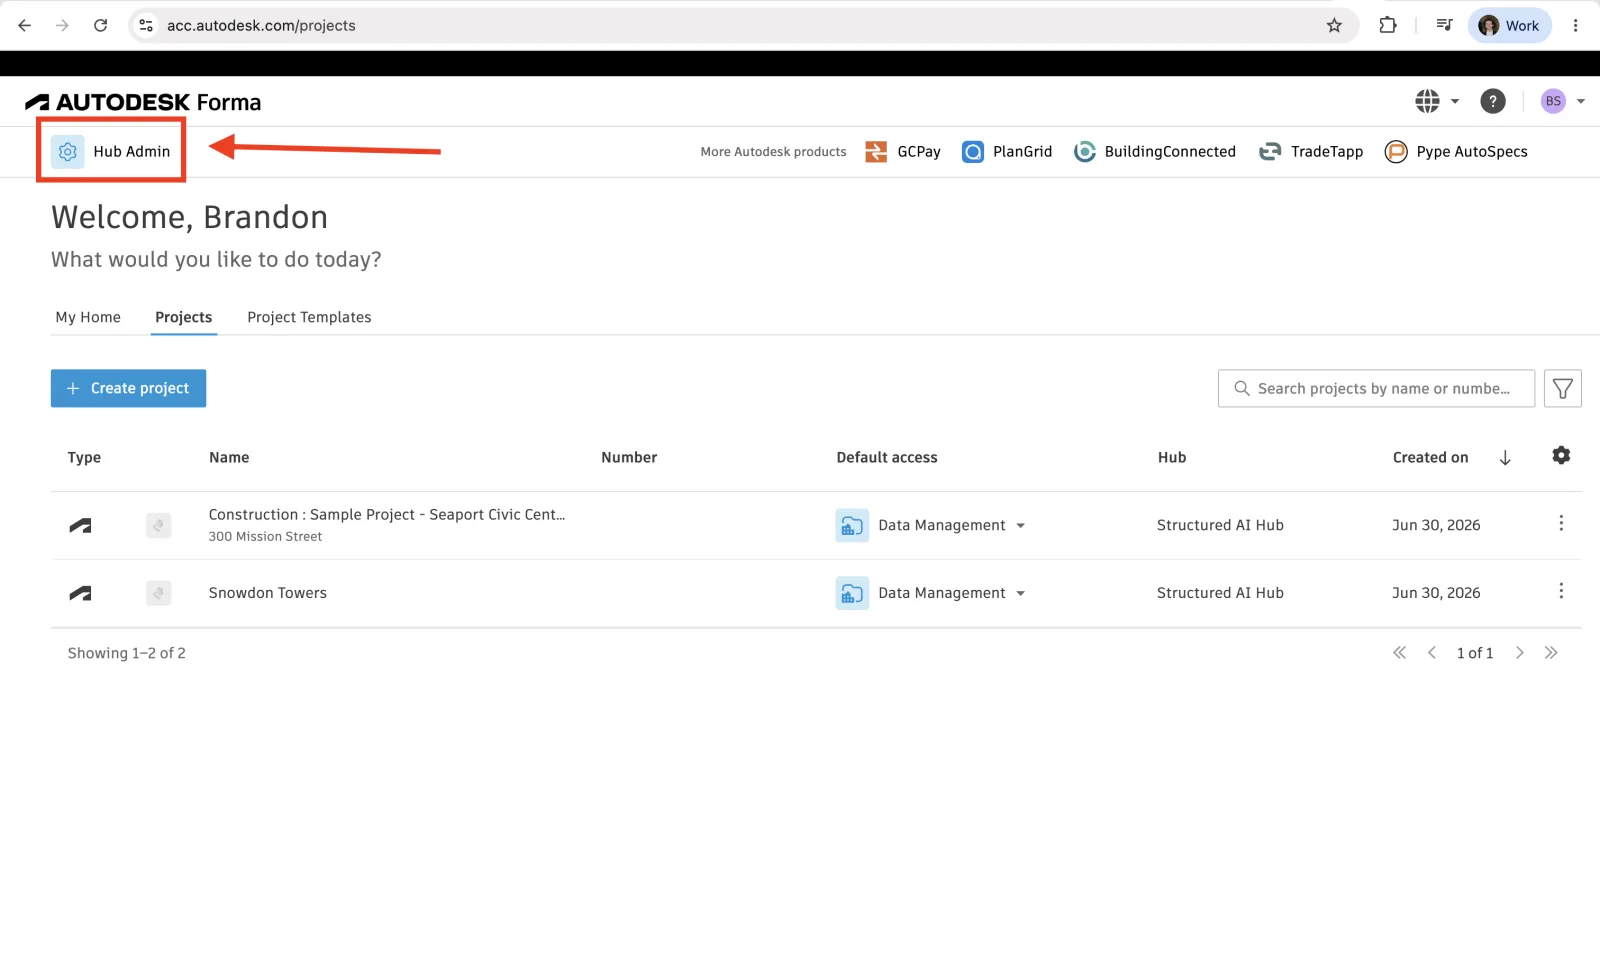Open the browser media control icon

(x=1444, y=25)
